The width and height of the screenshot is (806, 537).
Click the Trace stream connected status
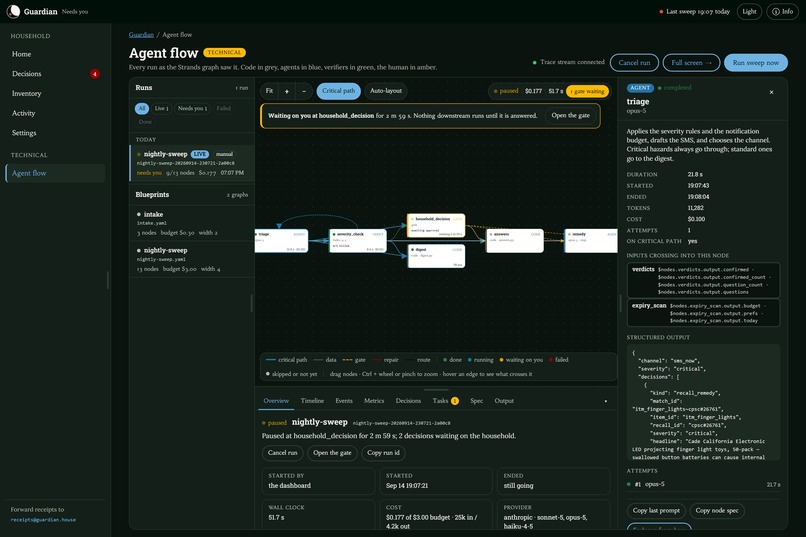(569, 62)
